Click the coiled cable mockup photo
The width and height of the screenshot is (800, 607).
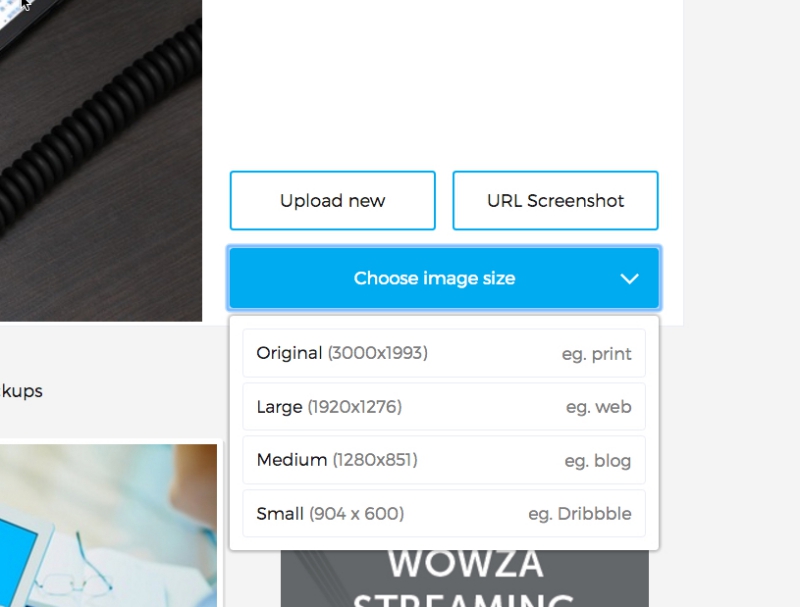[100, 160]
